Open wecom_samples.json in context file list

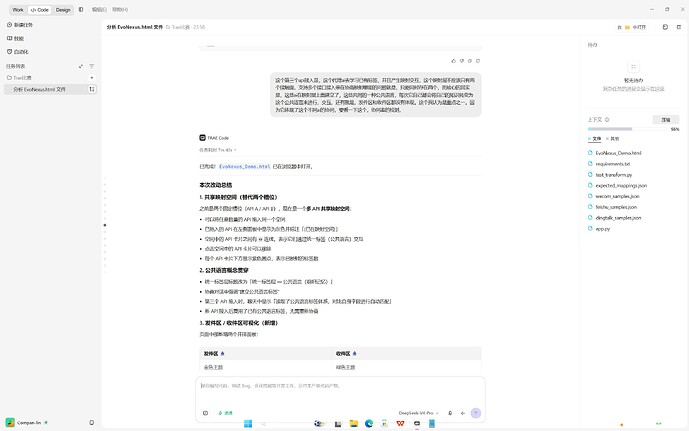[617, 196]
